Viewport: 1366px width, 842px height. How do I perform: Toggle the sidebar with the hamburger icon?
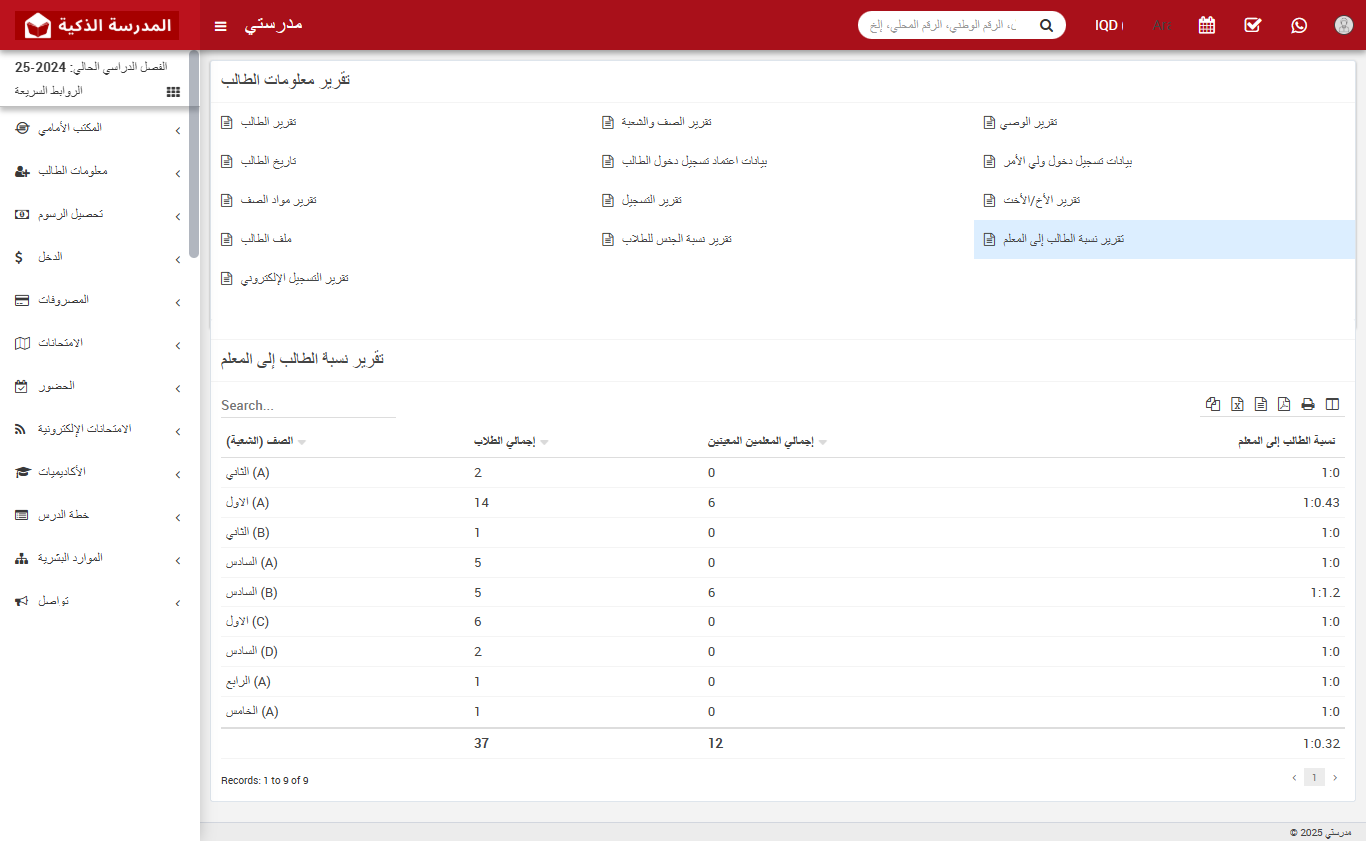(220, 24)
